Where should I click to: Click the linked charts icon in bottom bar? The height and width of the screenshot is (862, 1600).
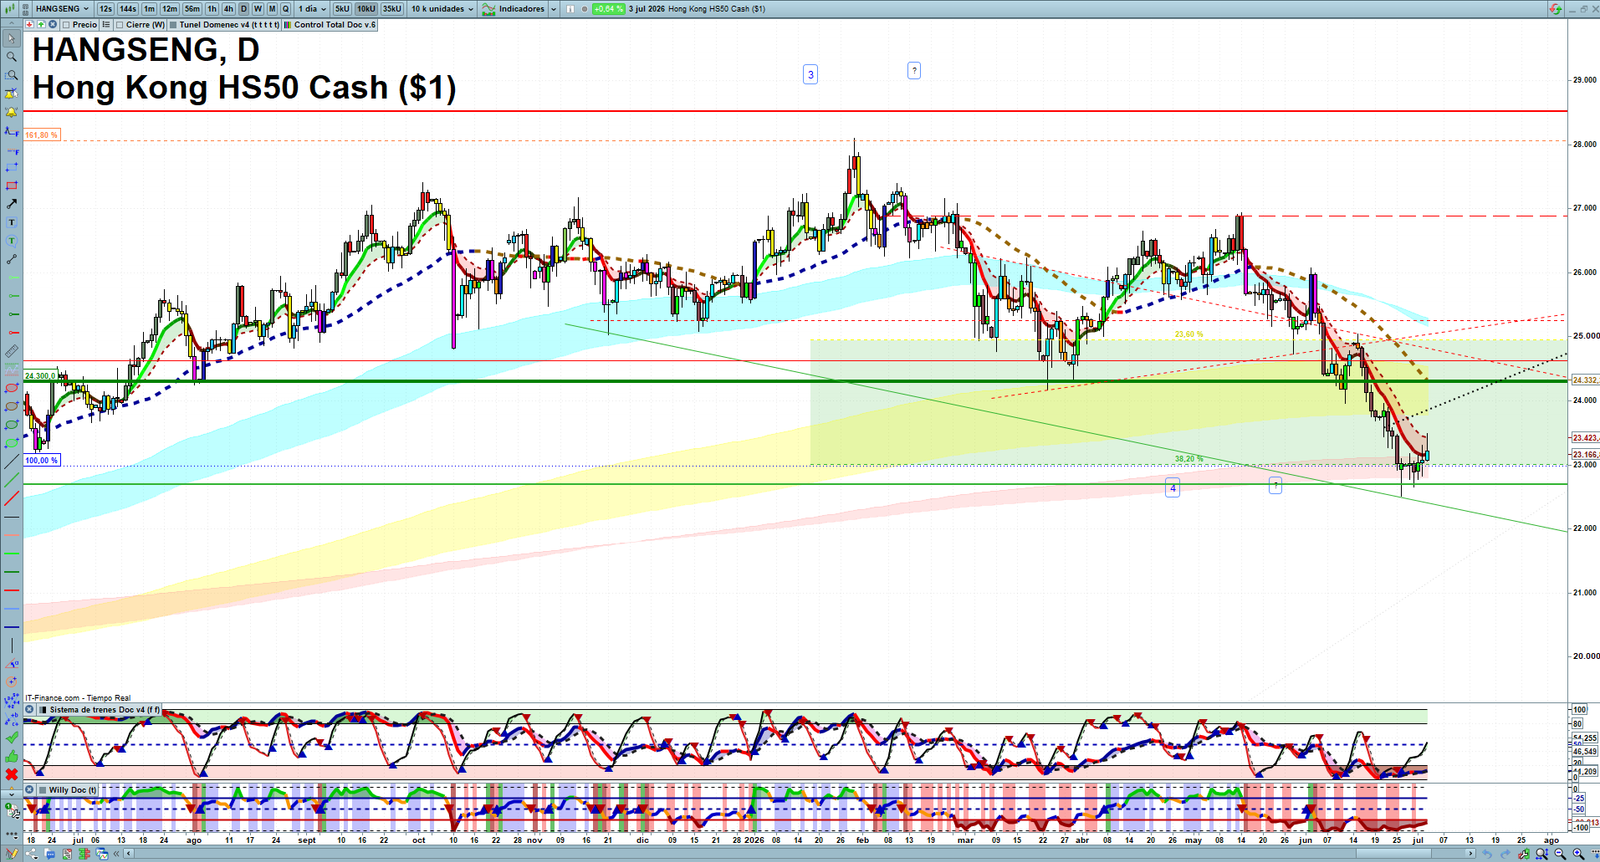click(x=101, y=854)
